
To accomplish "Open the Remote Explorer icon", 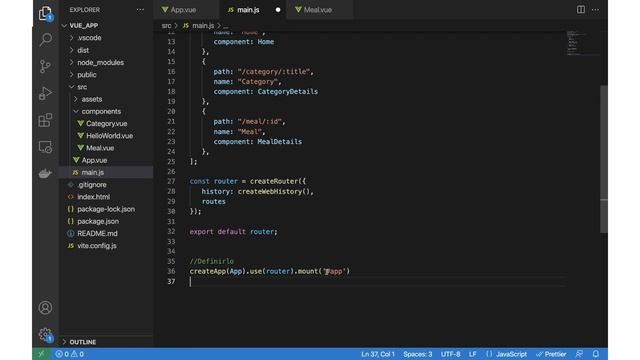I will [45, 147].
